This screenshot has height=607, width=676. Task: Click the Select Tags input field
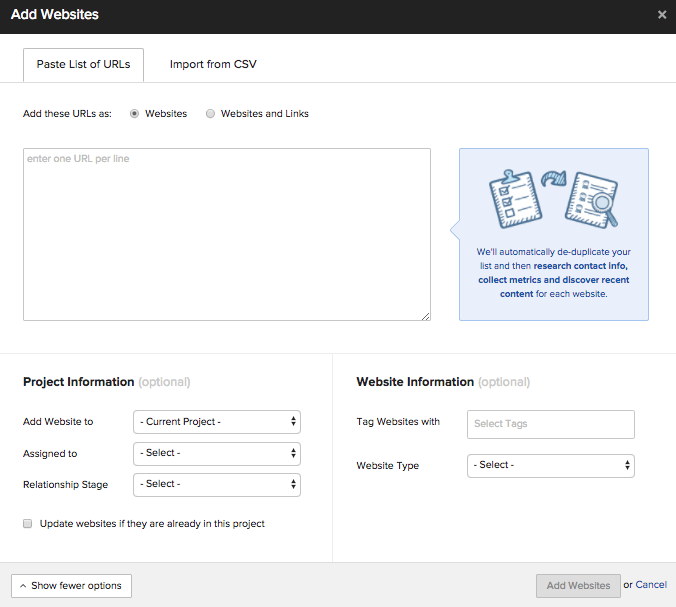click(x=550, y=424)
